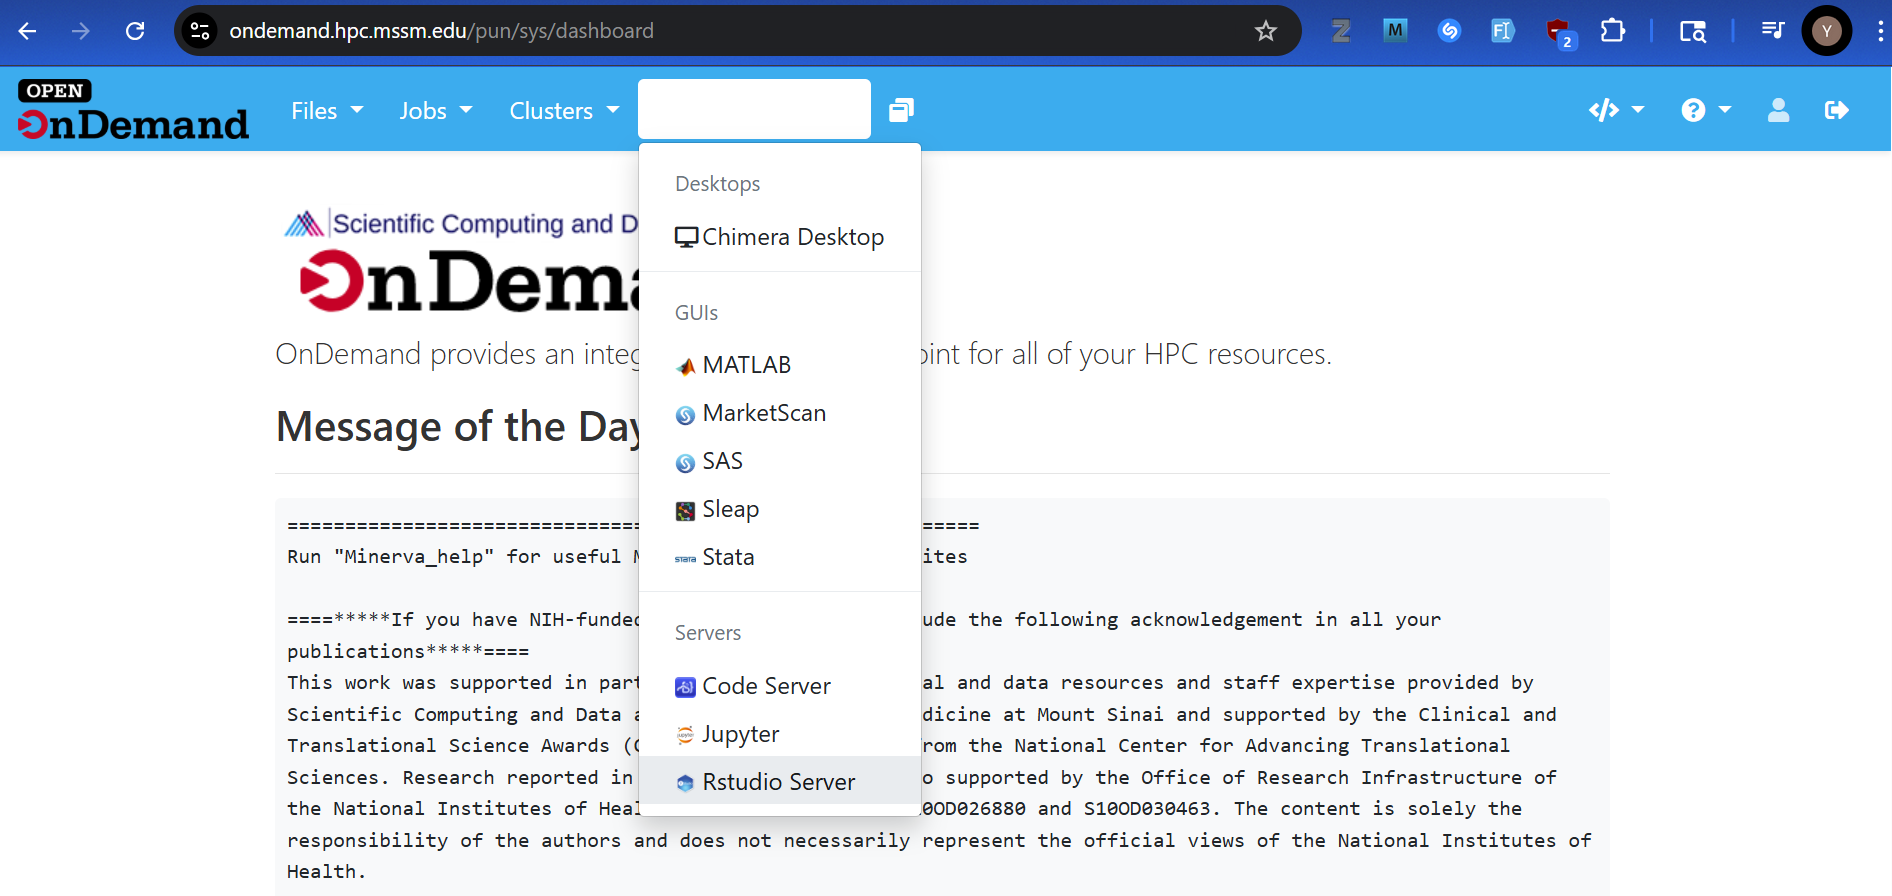Open the Chrome profile avatar Y

[x=1827, y=31]
